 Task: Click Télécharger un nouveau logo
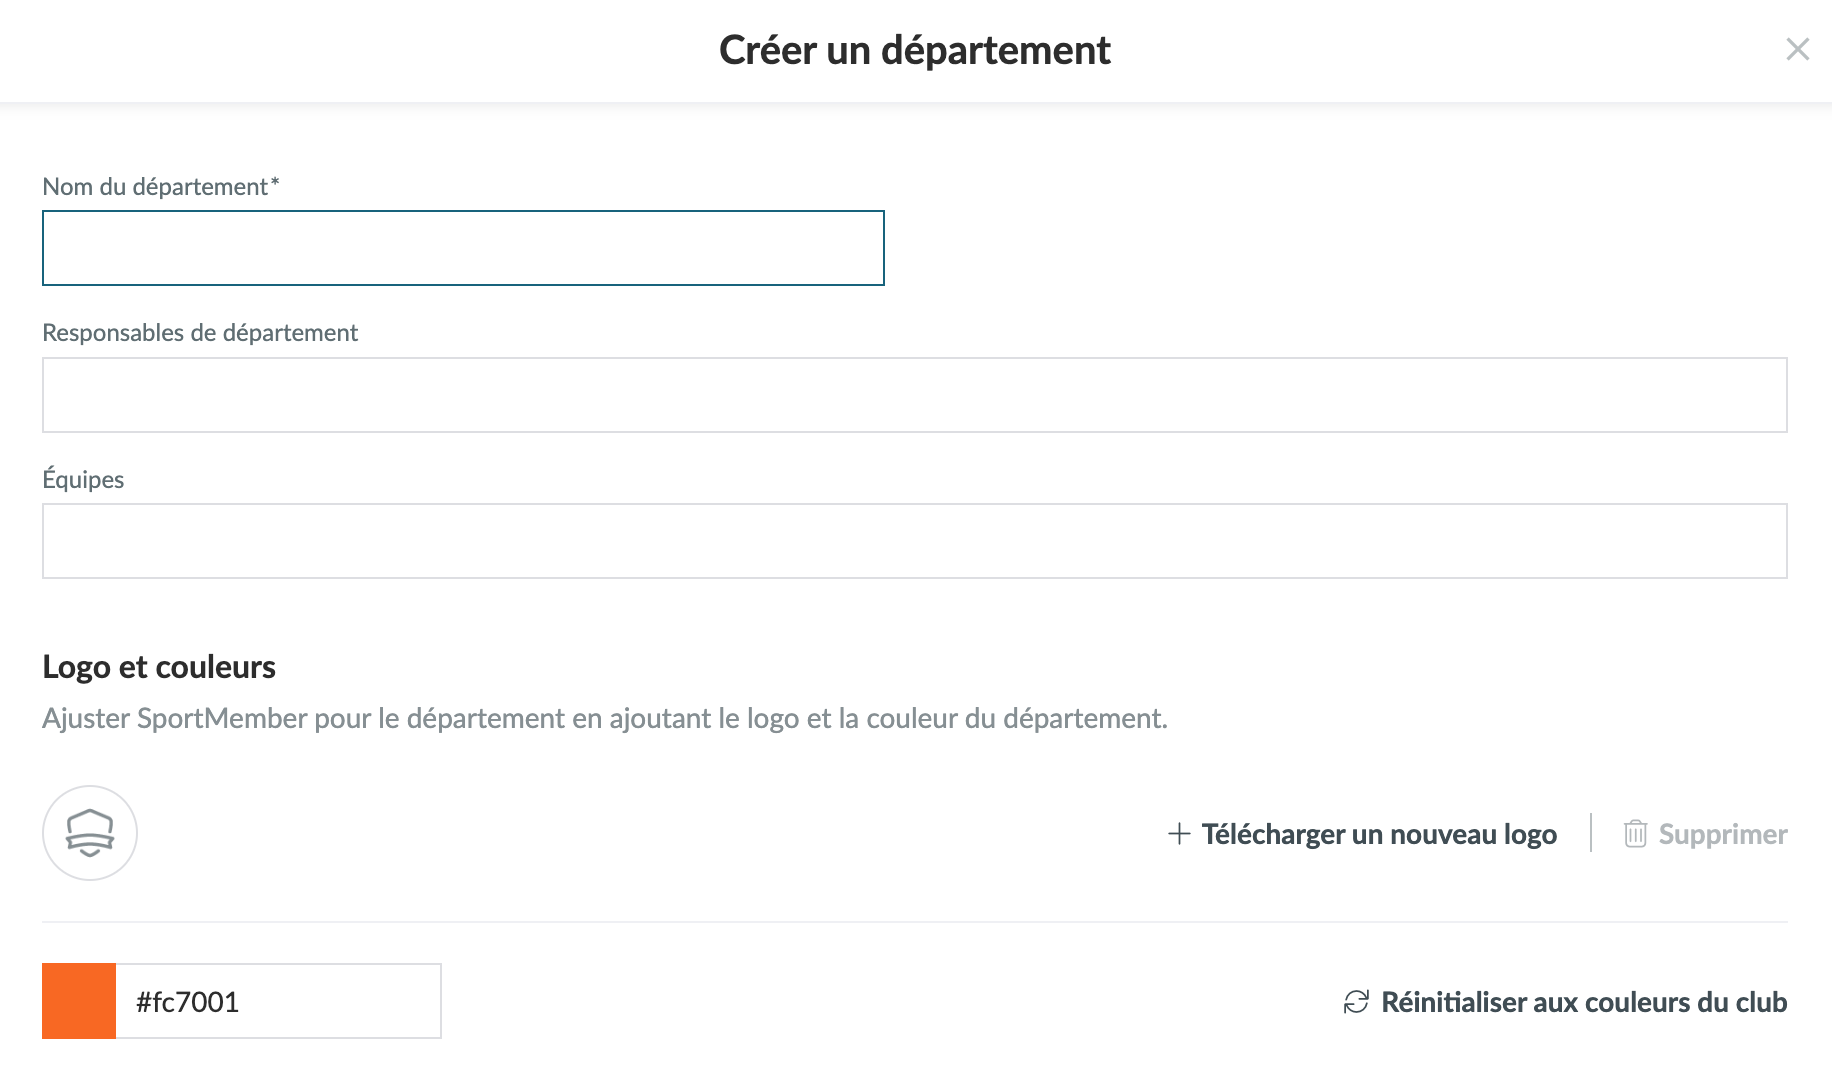pos(1379,834)
